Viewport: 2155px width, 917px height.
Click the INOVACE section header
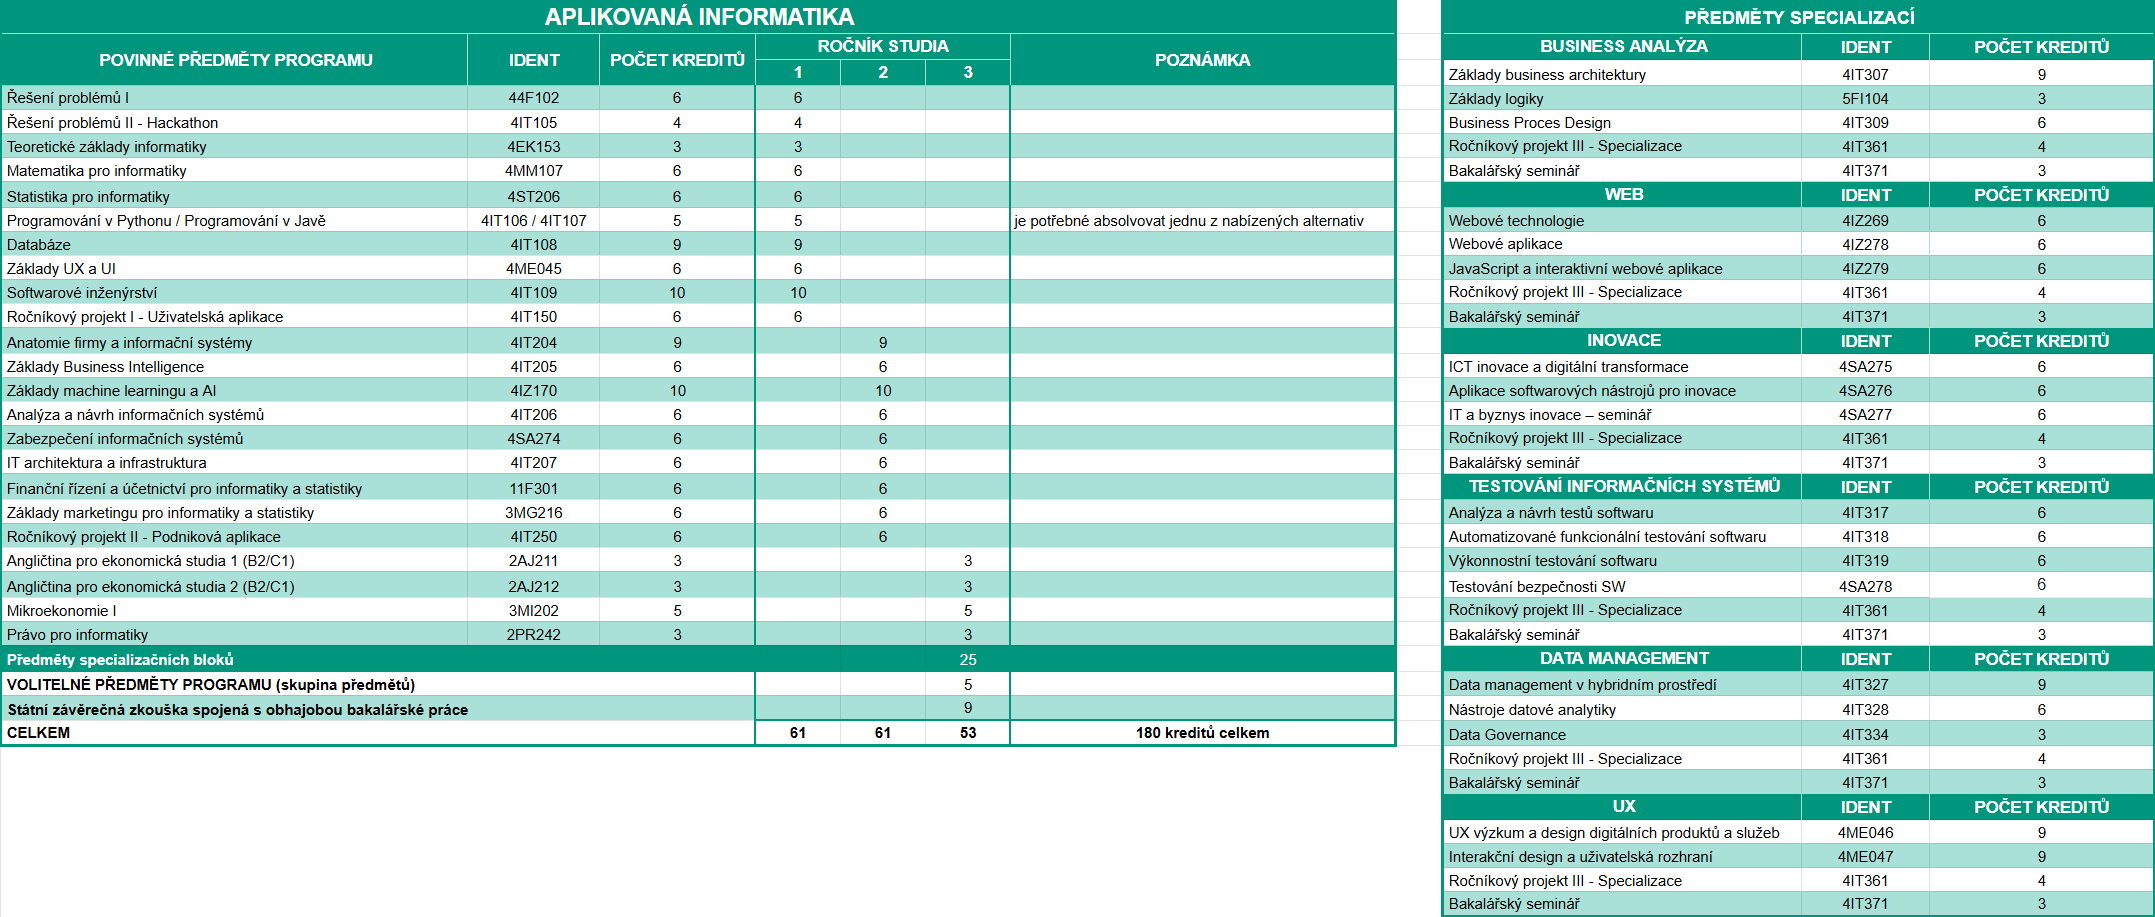[x=1623, y=341]
